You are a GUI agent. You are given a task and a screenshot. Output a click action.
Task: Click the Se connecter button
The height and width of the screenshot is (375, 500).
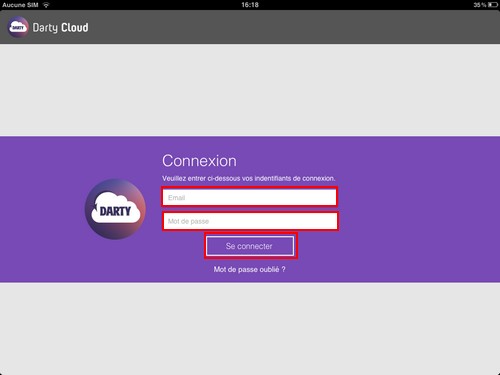click(250, 246)
